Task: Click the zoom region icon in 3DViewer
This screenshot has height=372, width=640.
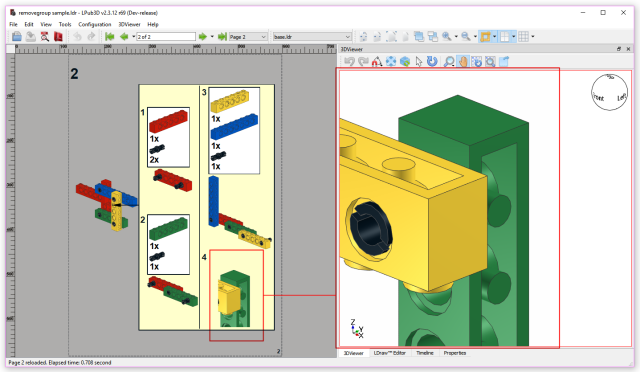Action: (491, 62)
